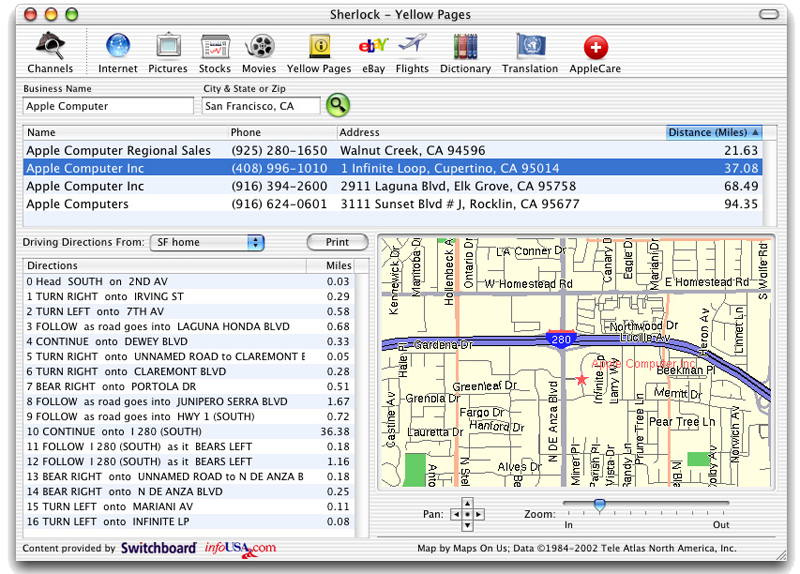Click the Directions column header
The width and height of the screenshot is (800, 574).
coord(164,266)
